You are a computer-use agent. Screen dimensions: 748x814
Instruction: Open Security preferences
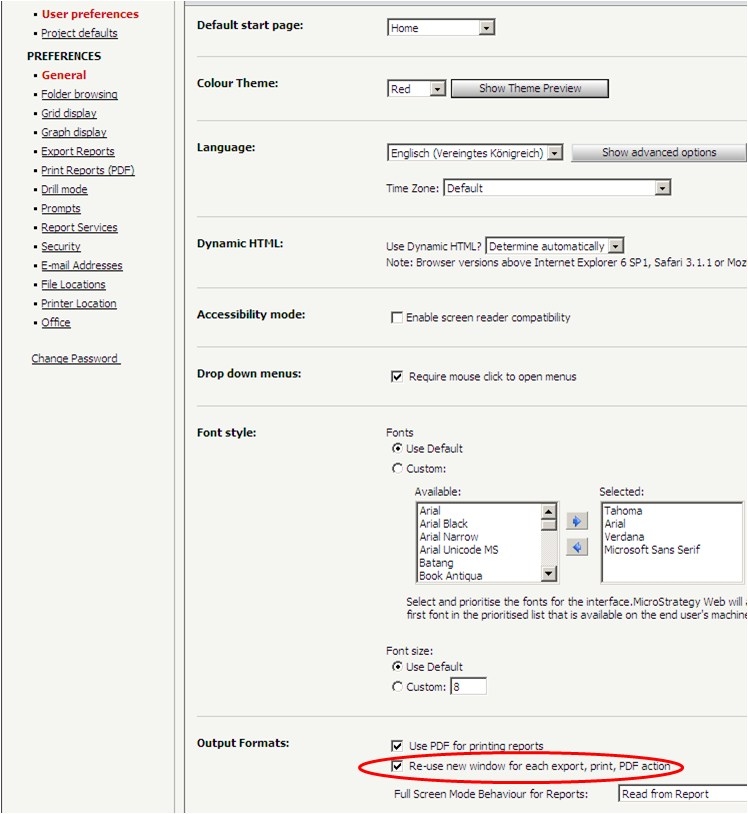(61, 247)
